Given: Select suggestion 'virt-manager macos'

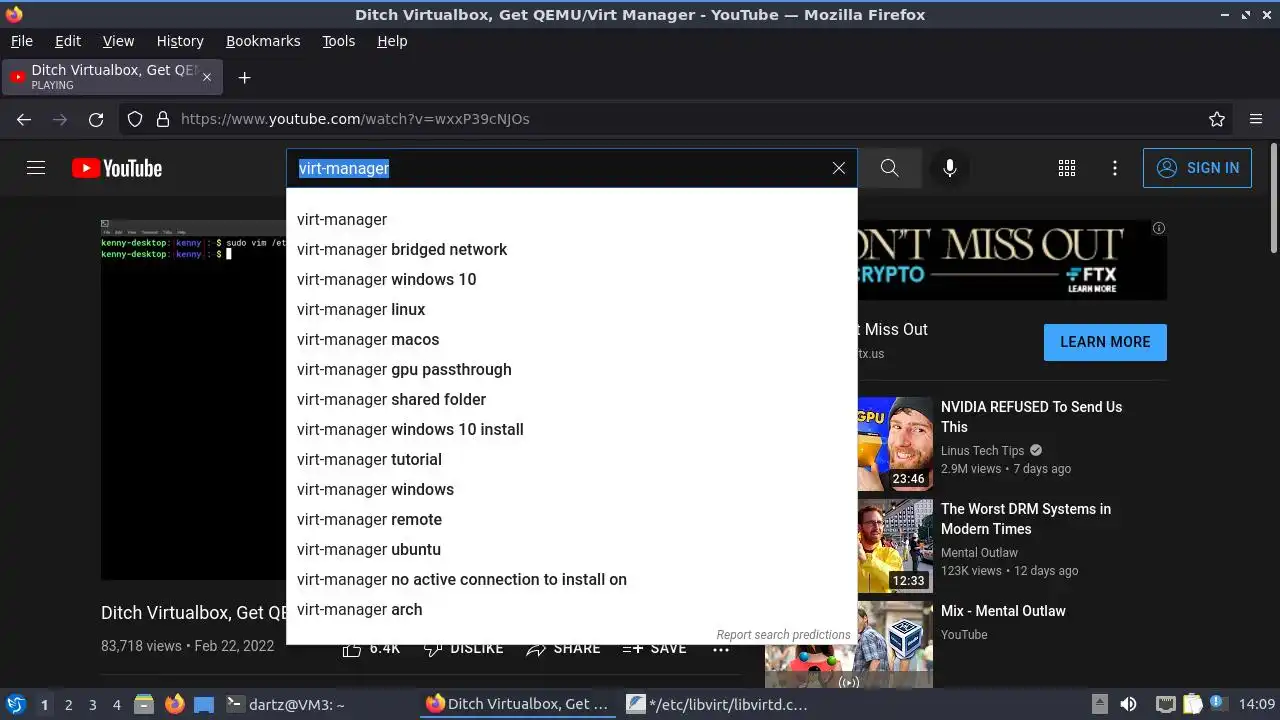Looking at the screenshot, I should click(571, 339).
